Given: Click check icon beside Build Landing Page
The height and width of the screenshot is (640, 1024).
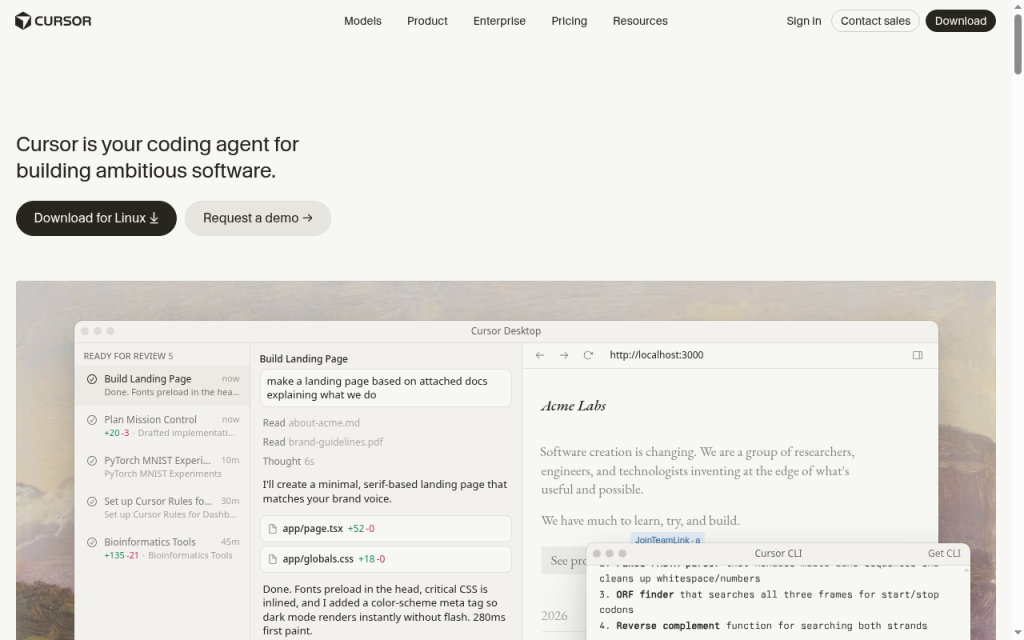Looking at the screenshot, I should [x=92, y=379].
